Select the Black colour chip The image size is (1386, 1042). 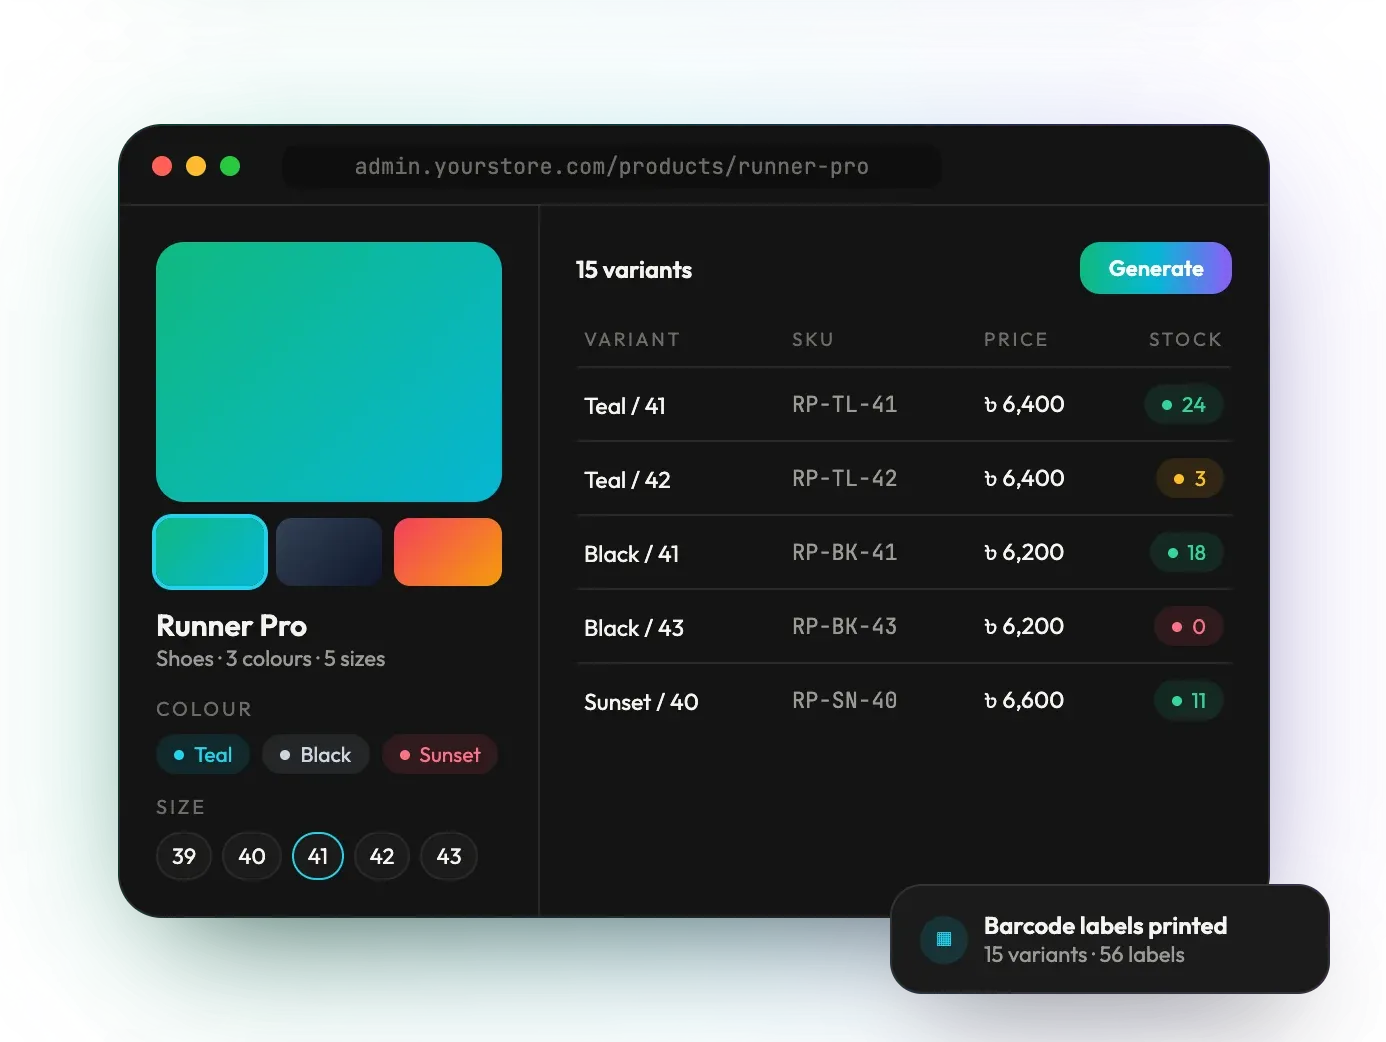(315, 755)
